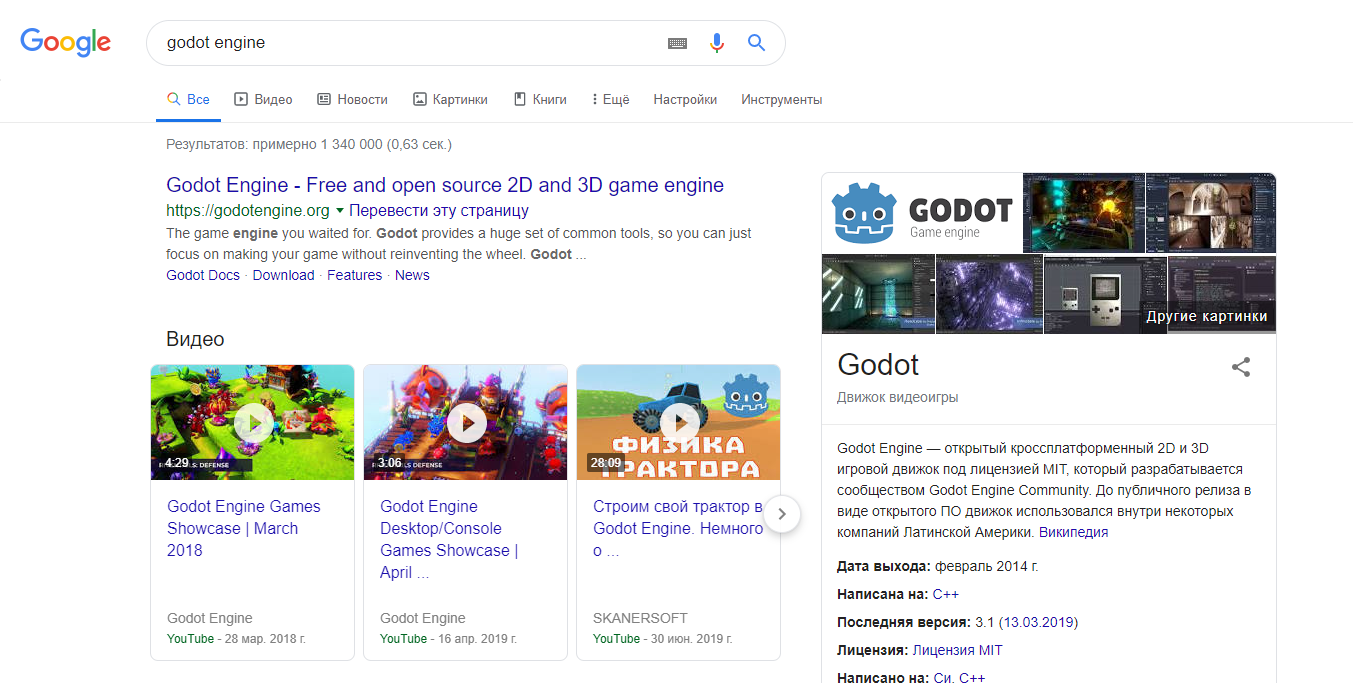Open the on-screen keyboard icon

pos(678,43)
